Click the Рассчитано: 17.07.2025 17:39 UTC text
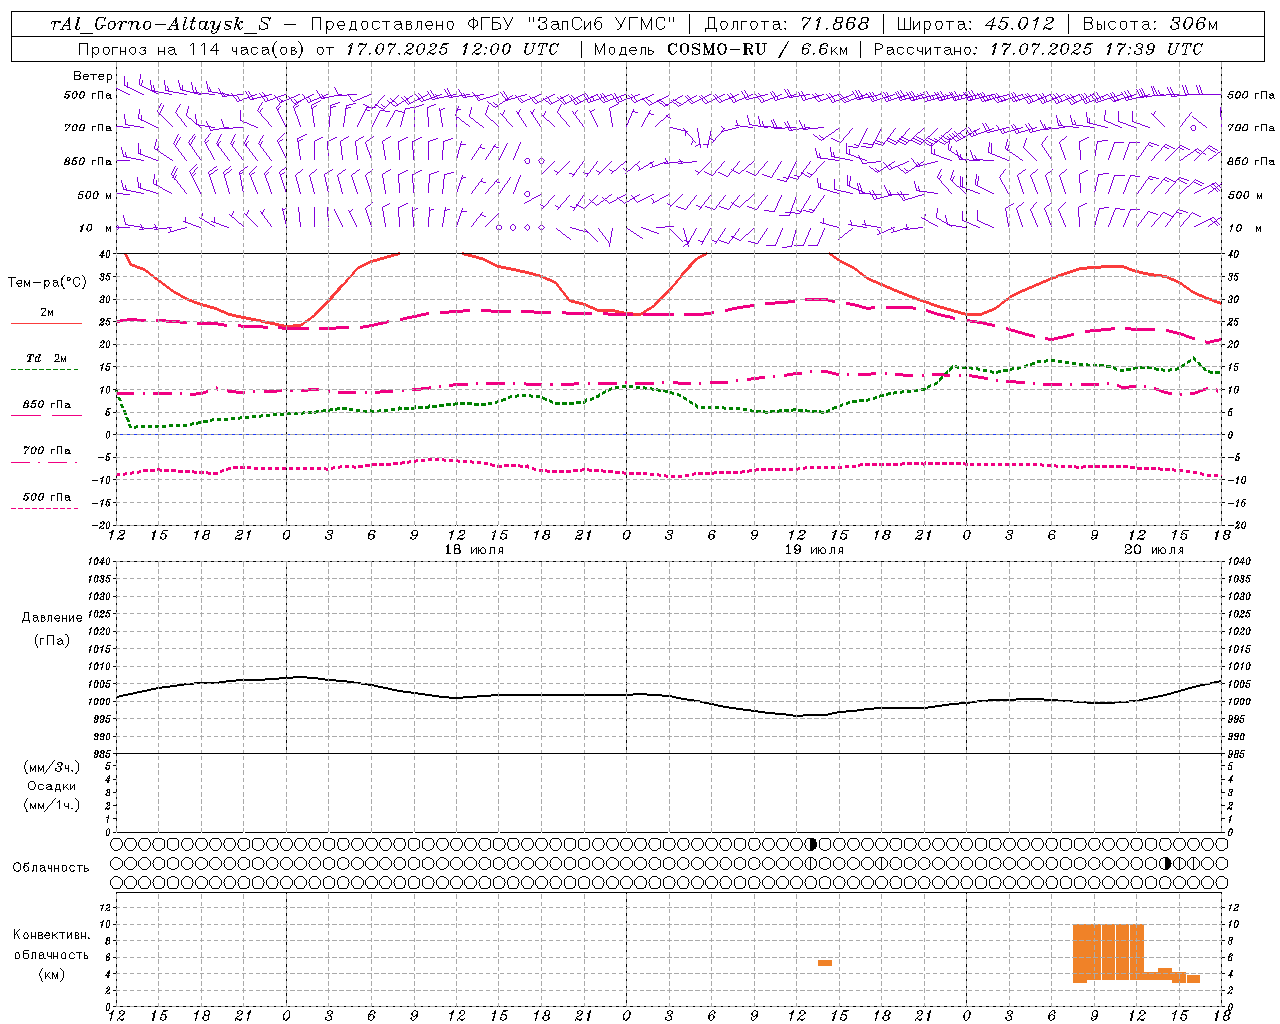 point(1038,49)
